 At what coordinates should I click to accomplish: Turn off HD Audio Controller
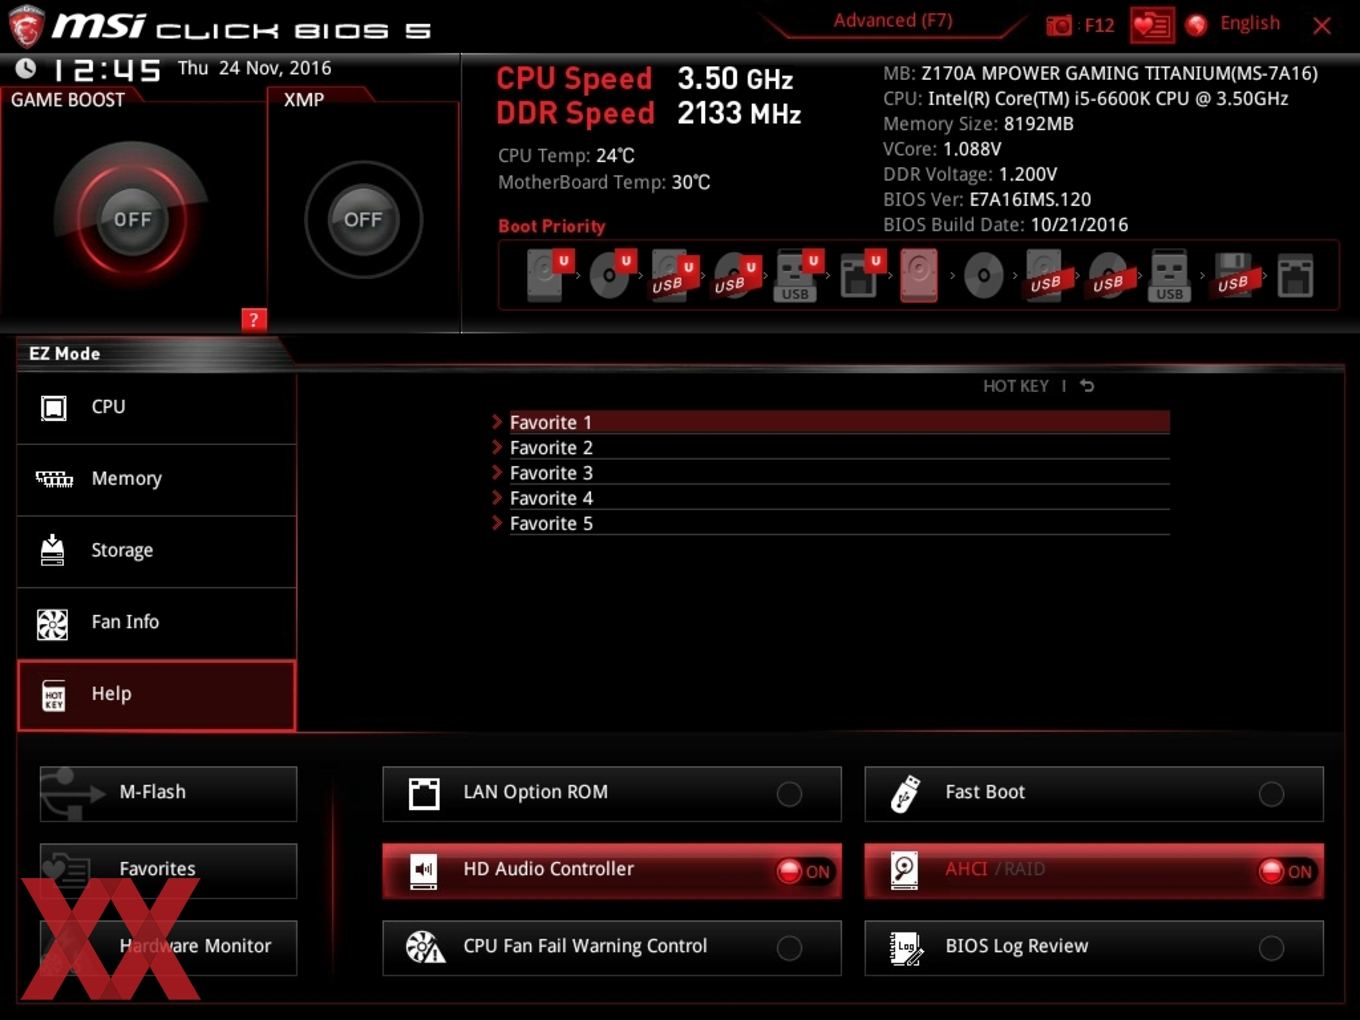(x=612, y=870)
